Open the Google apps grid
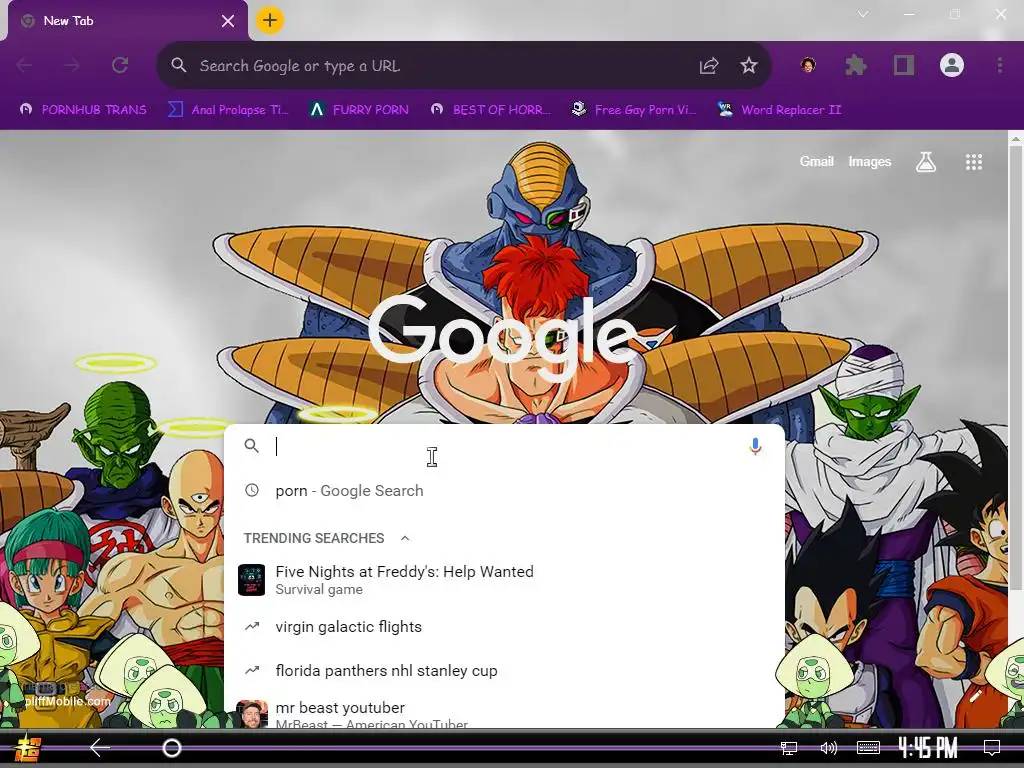This screenshot has height=768, width=1024. 974,162
